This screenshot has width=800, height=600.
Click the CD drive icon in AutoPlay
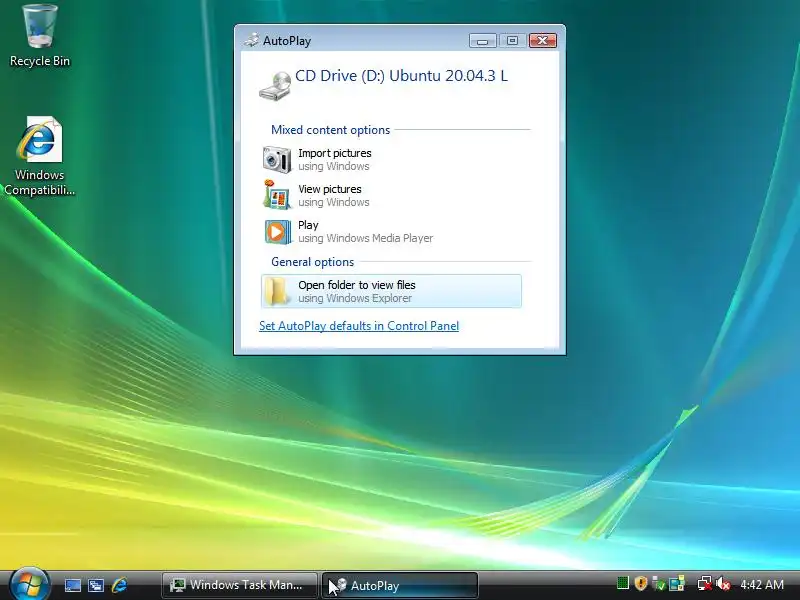click(x=275, y=86)
